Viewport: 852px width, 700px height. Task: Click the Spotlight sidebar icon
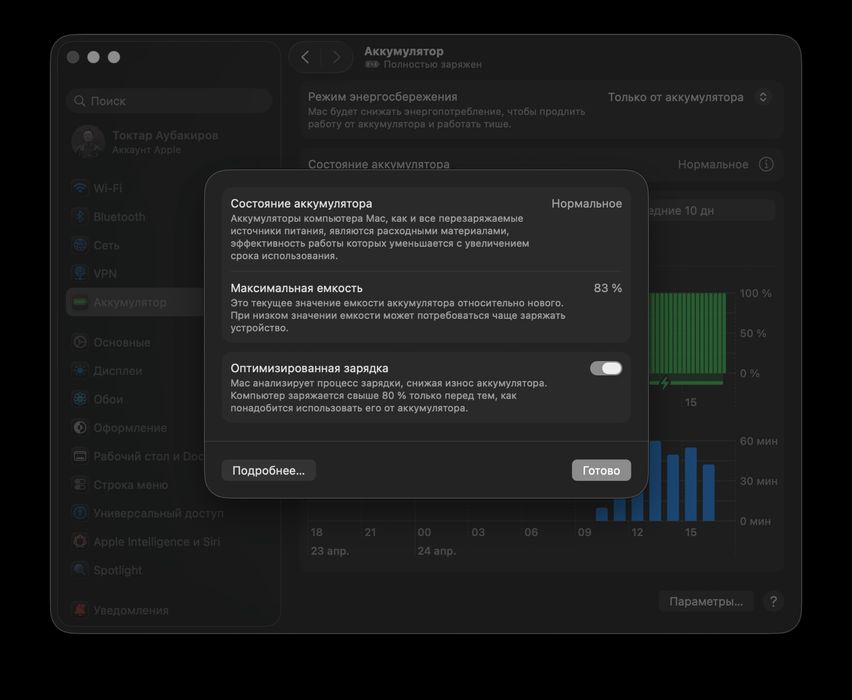point(80,570)
